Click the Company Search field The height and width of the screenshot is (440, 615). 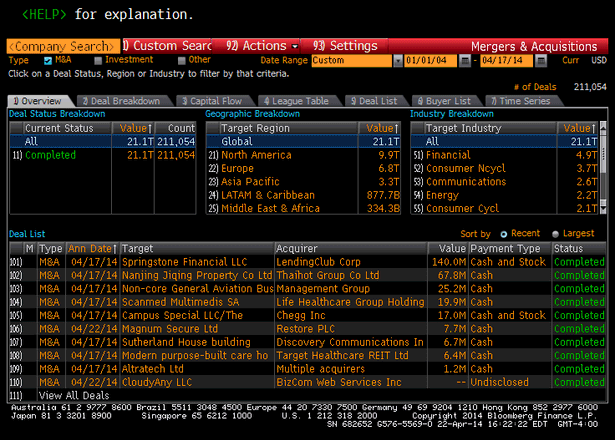tap(63, 46)
